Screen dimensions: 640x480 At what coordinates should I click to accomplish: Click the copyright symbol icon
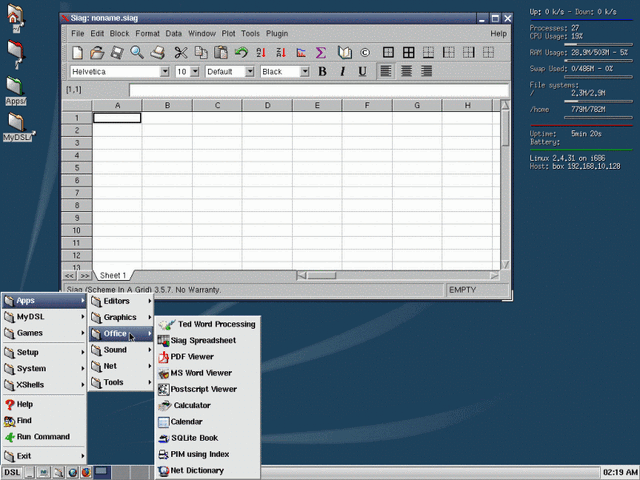pyautogui.click(x=365, y=52)
